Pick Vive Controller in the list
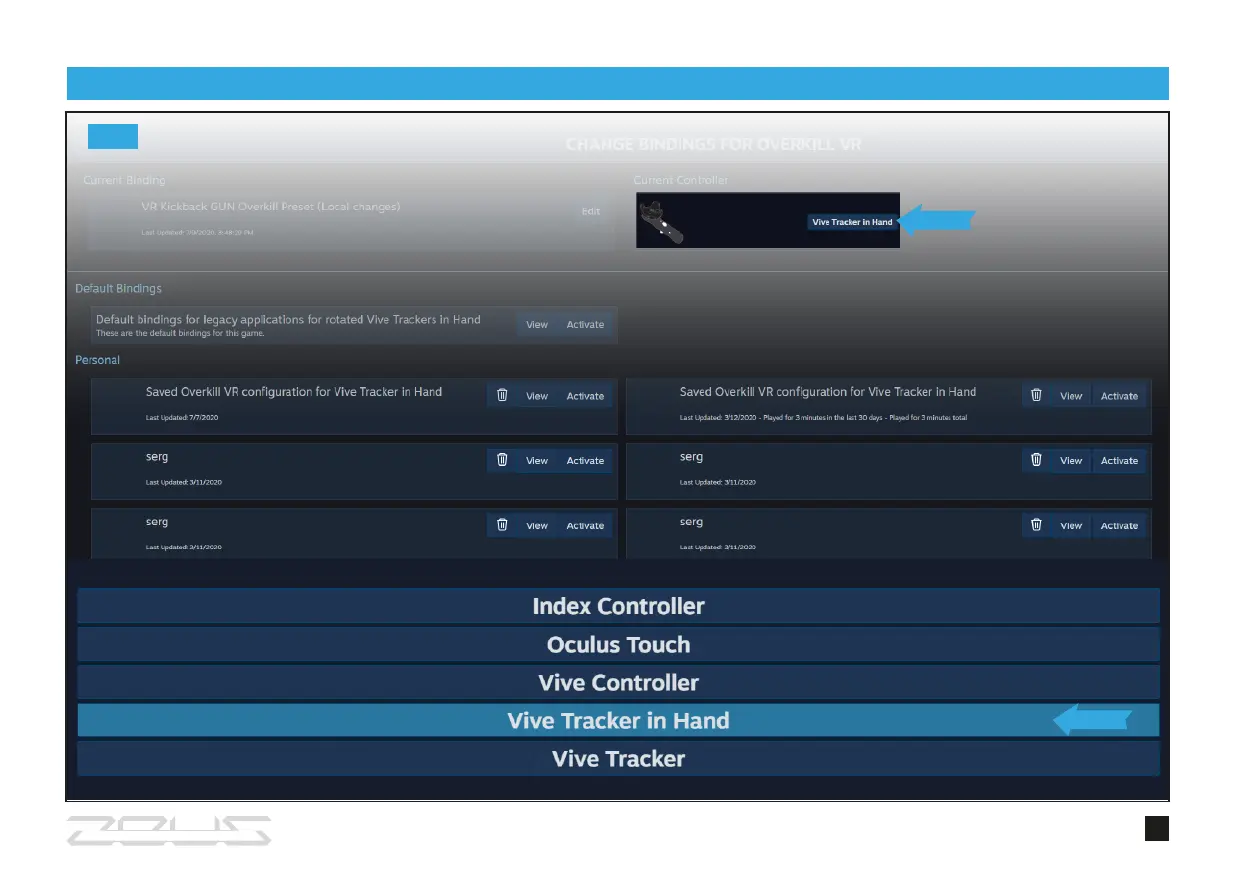1236x884 pixels. pos(618,682)
